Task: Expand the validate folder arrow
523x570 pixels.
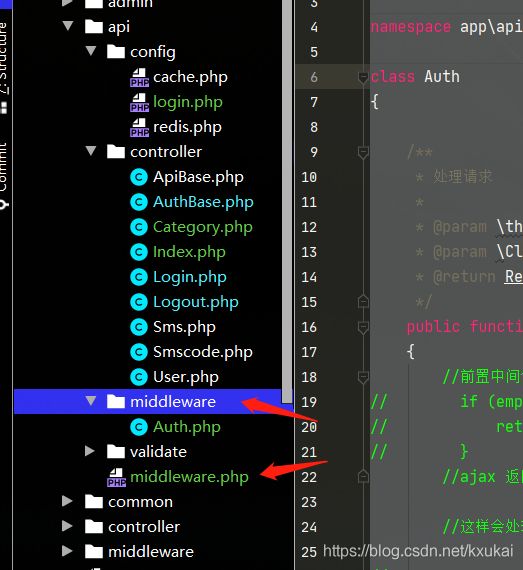Action: 90,451
